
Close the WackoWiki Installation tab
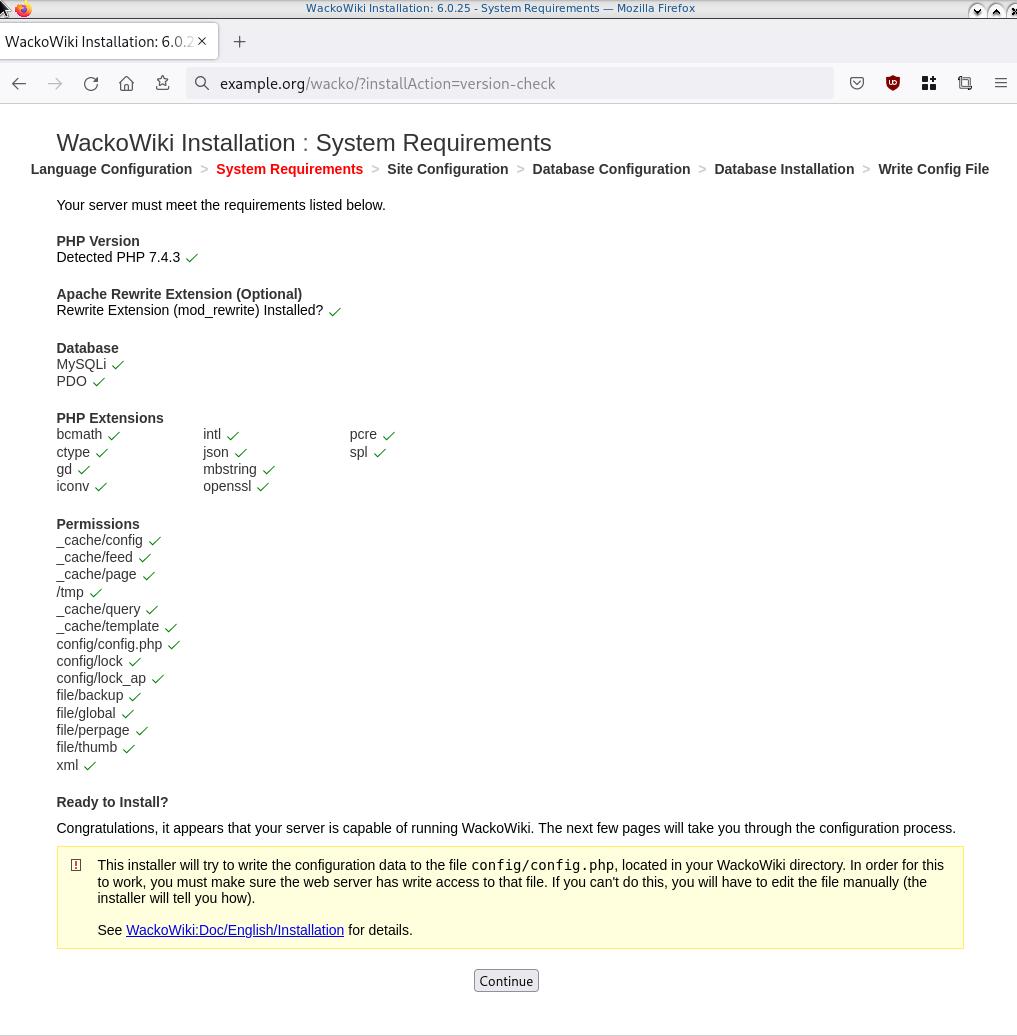tap(202, 42)
